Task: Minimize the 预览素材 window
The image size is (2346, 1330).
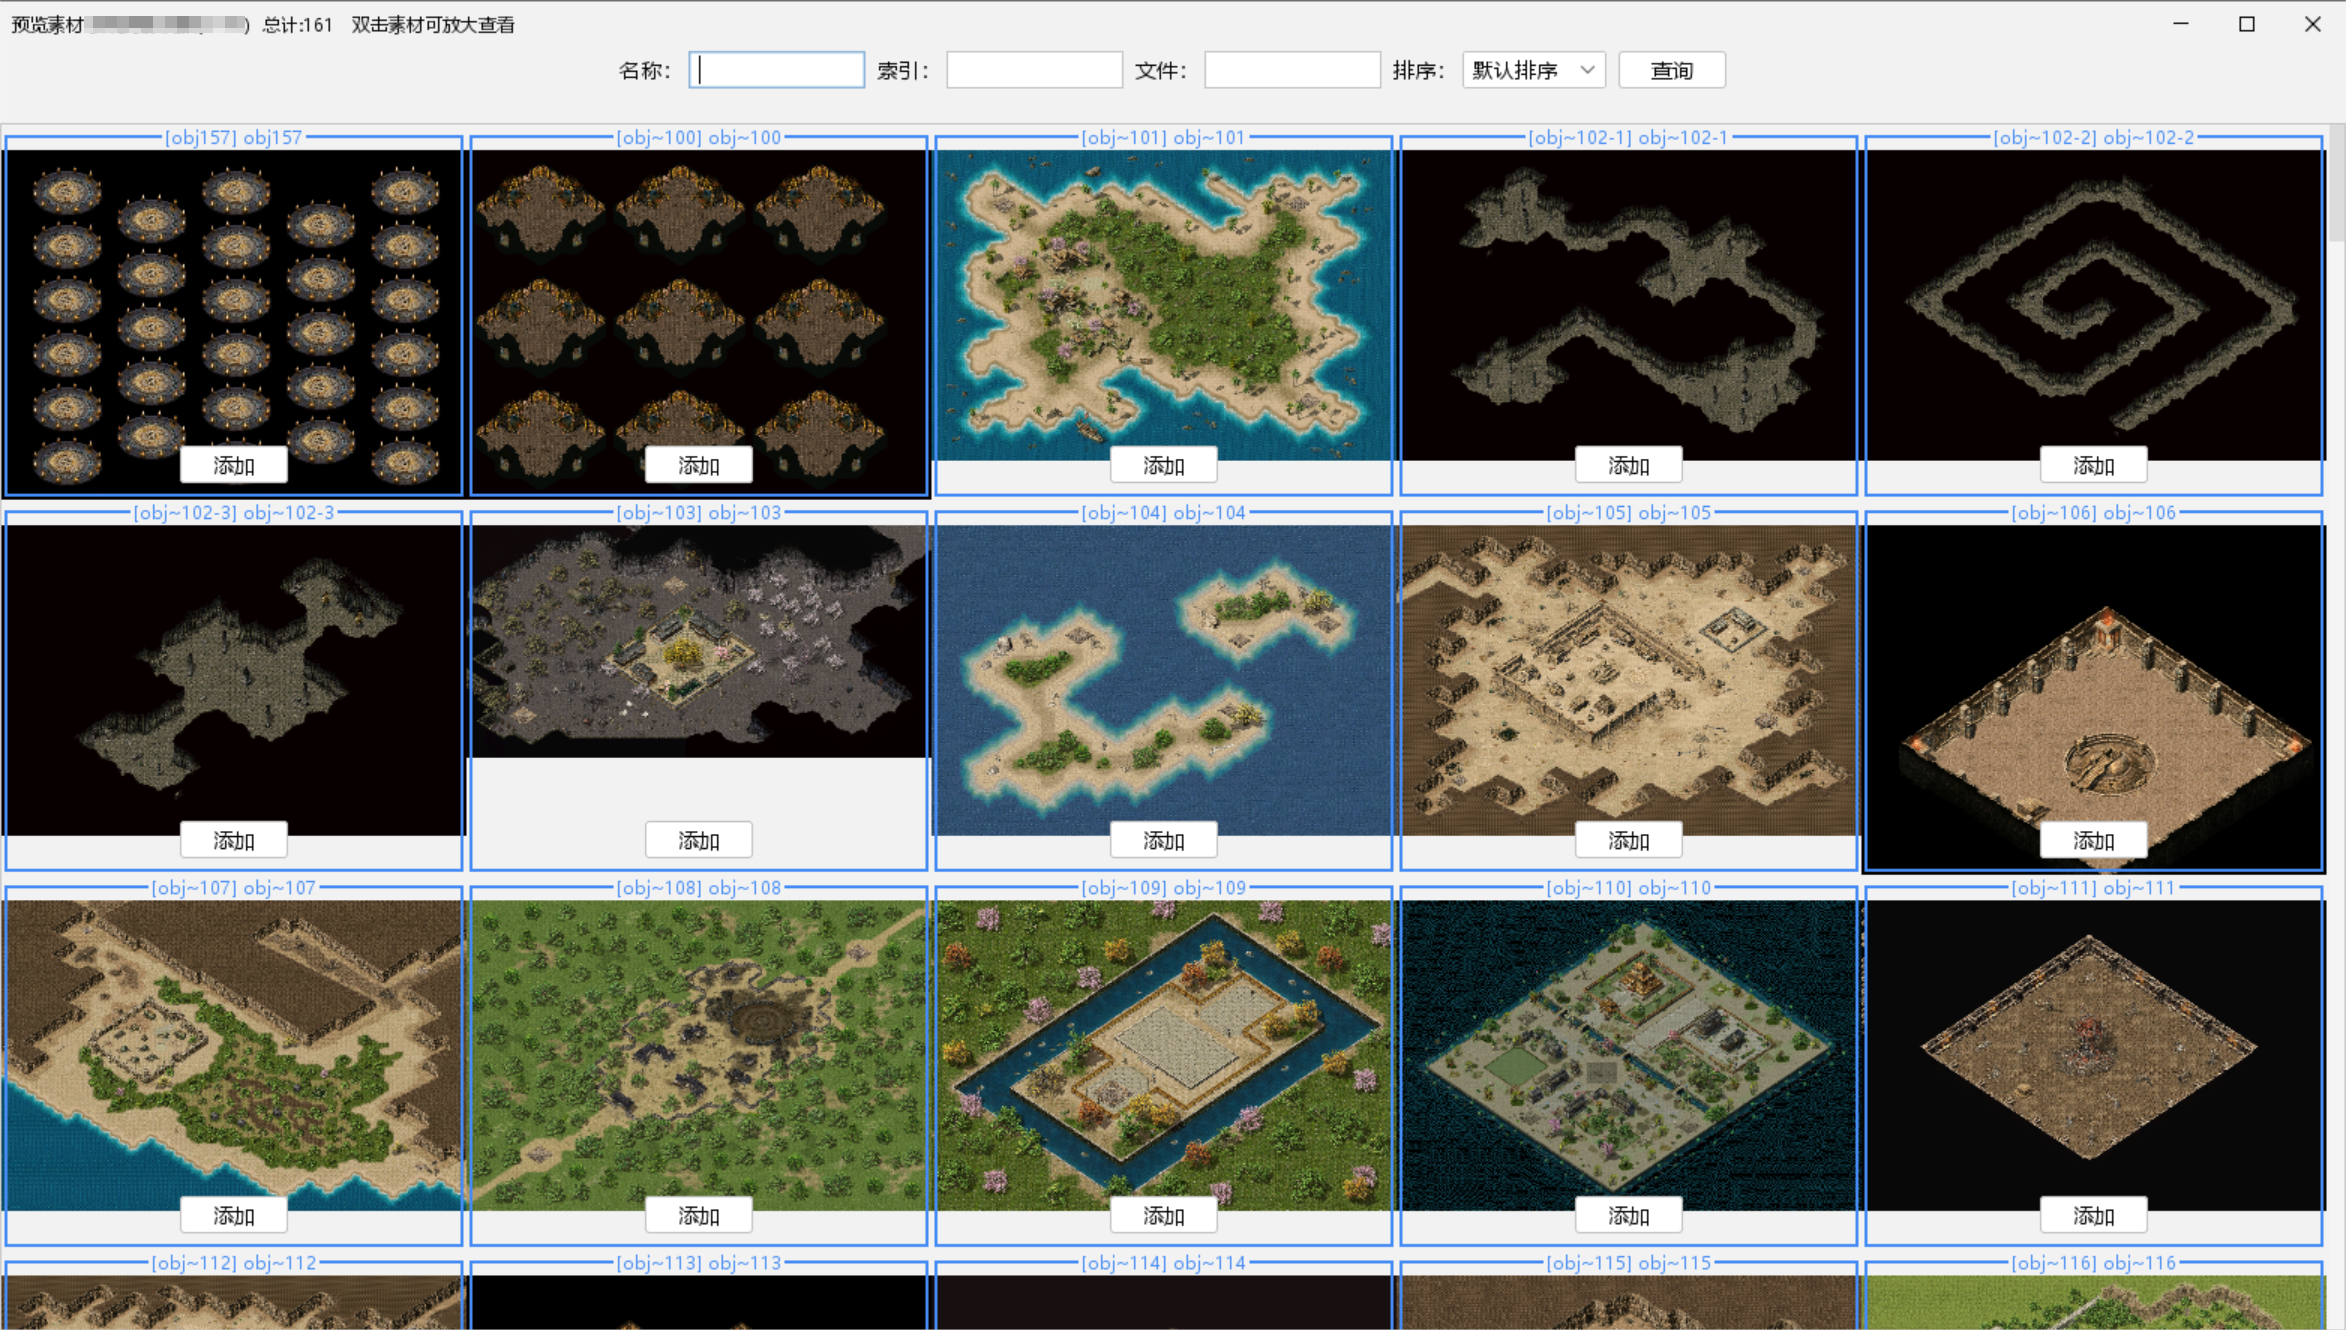Action: (x=2180, y=24)
